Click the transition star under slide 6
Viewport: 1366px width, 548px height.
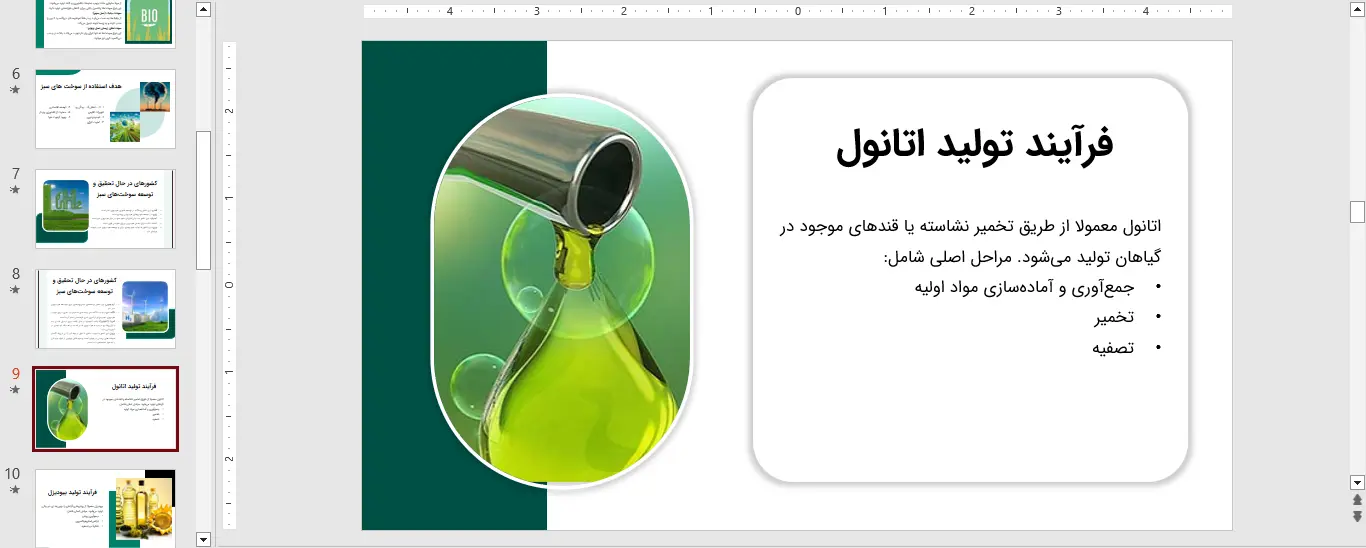tap(14, 89)
